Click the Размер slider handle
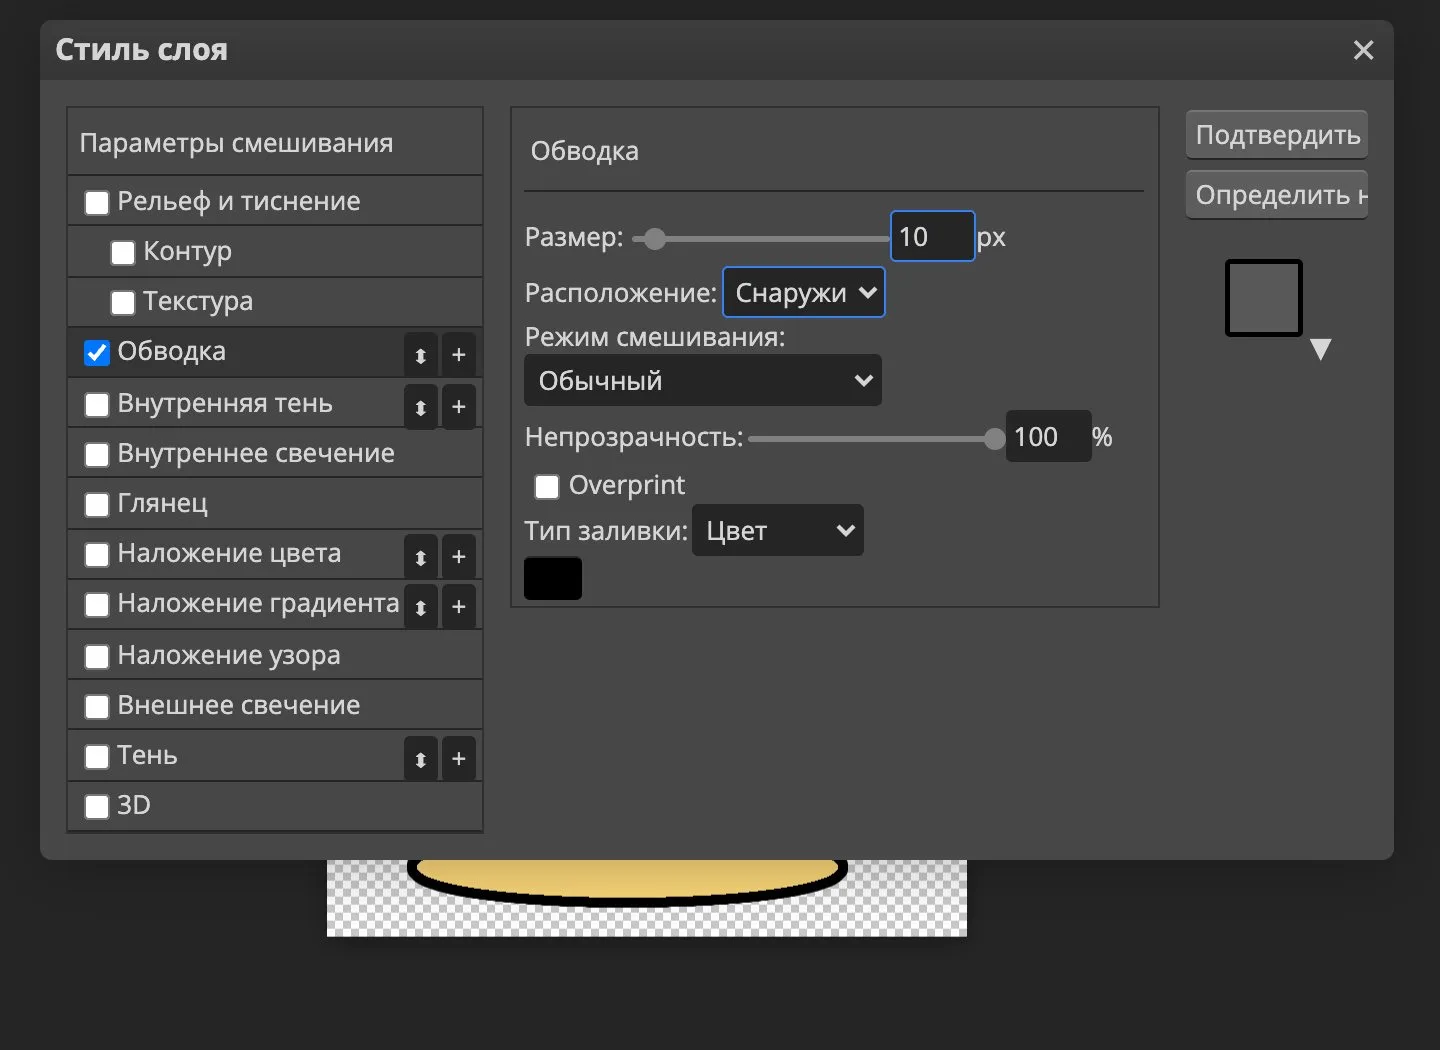 pyautogui.click(x=654, y=239)
